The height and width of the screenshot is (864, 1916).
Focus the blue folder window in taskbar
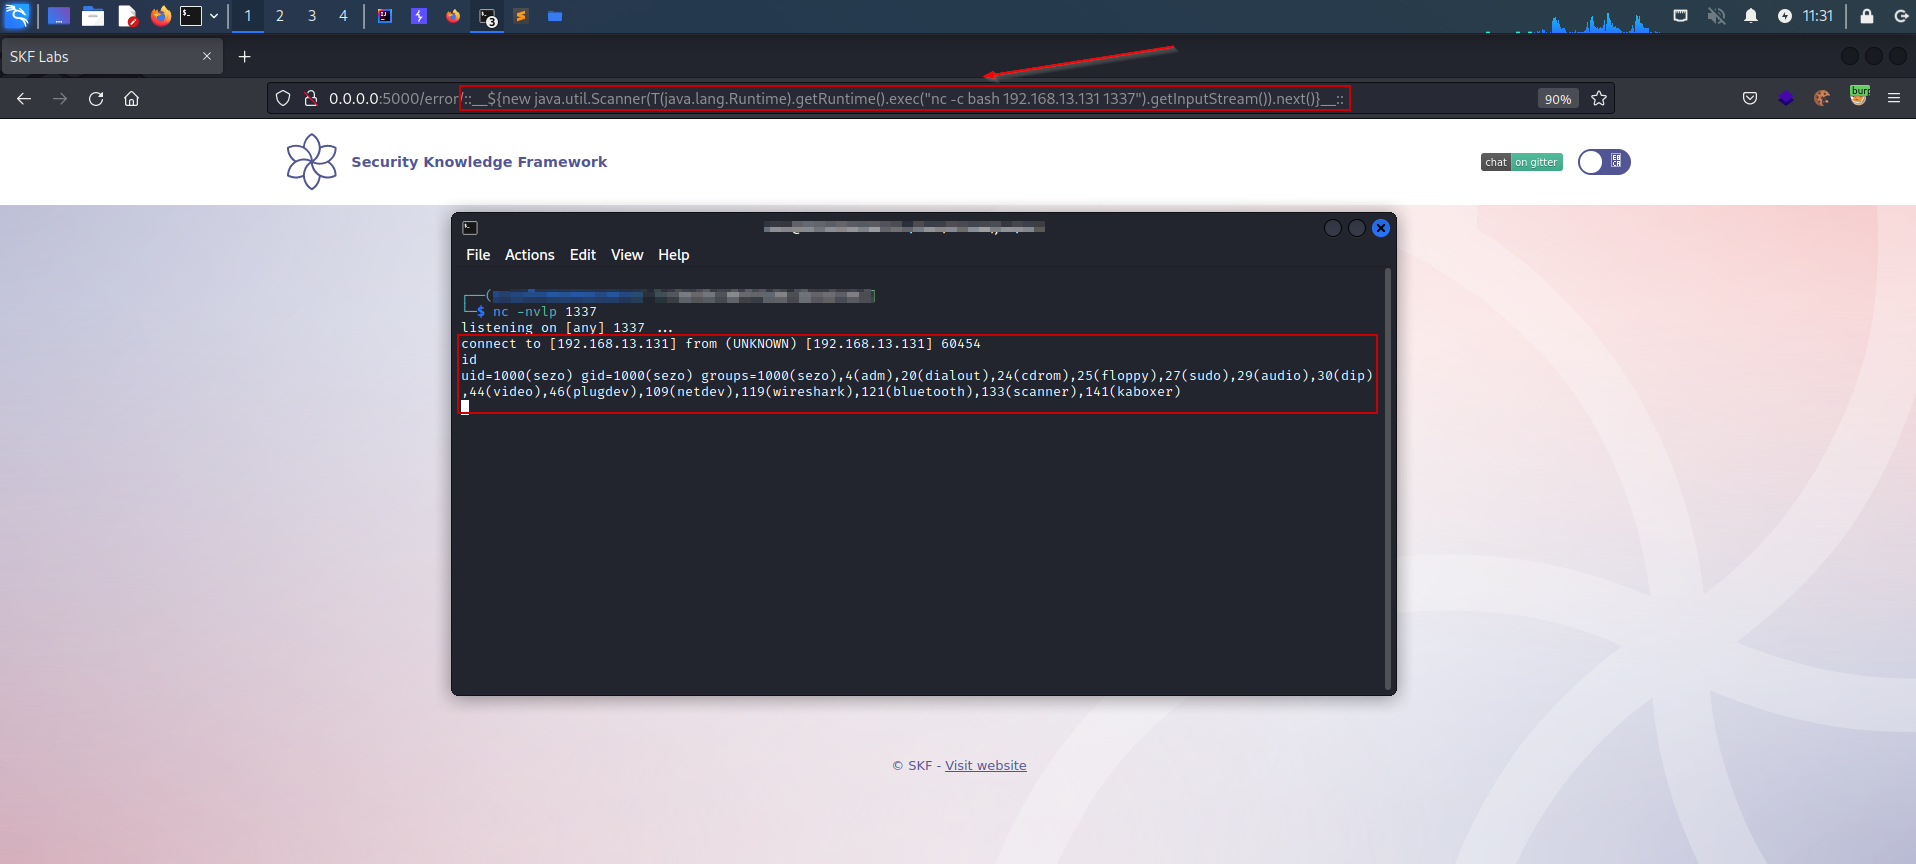(555, 16)
